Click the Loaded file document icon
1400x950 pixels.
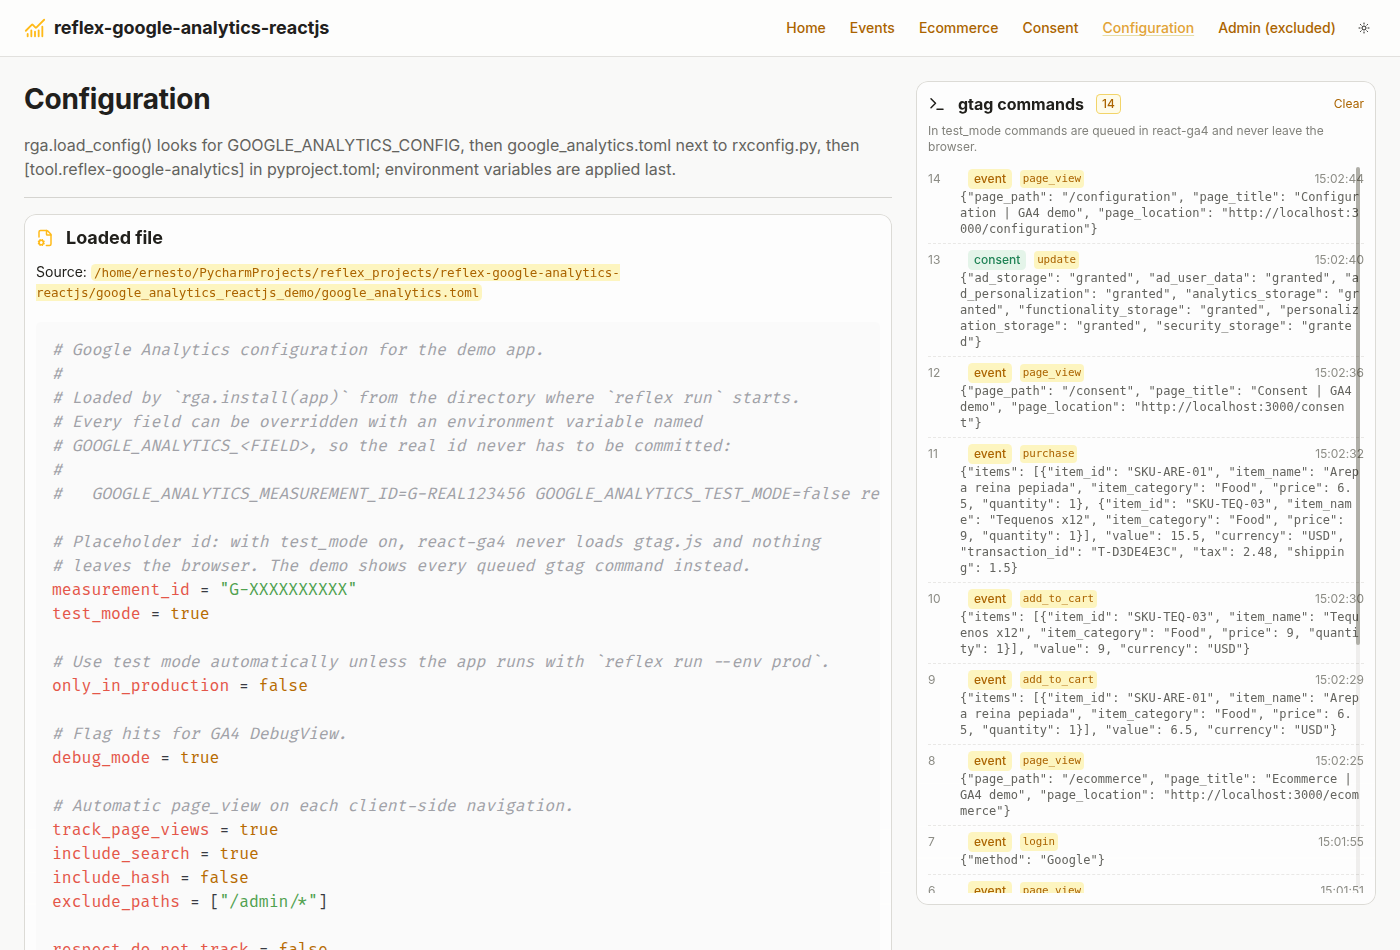(x=45, y=238)
